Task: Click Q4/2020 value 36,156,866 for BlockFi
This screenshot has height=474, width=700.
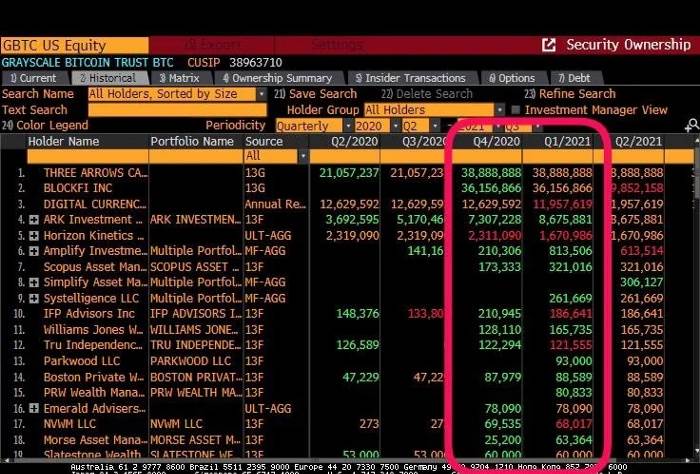Action: tap(491, 188)
